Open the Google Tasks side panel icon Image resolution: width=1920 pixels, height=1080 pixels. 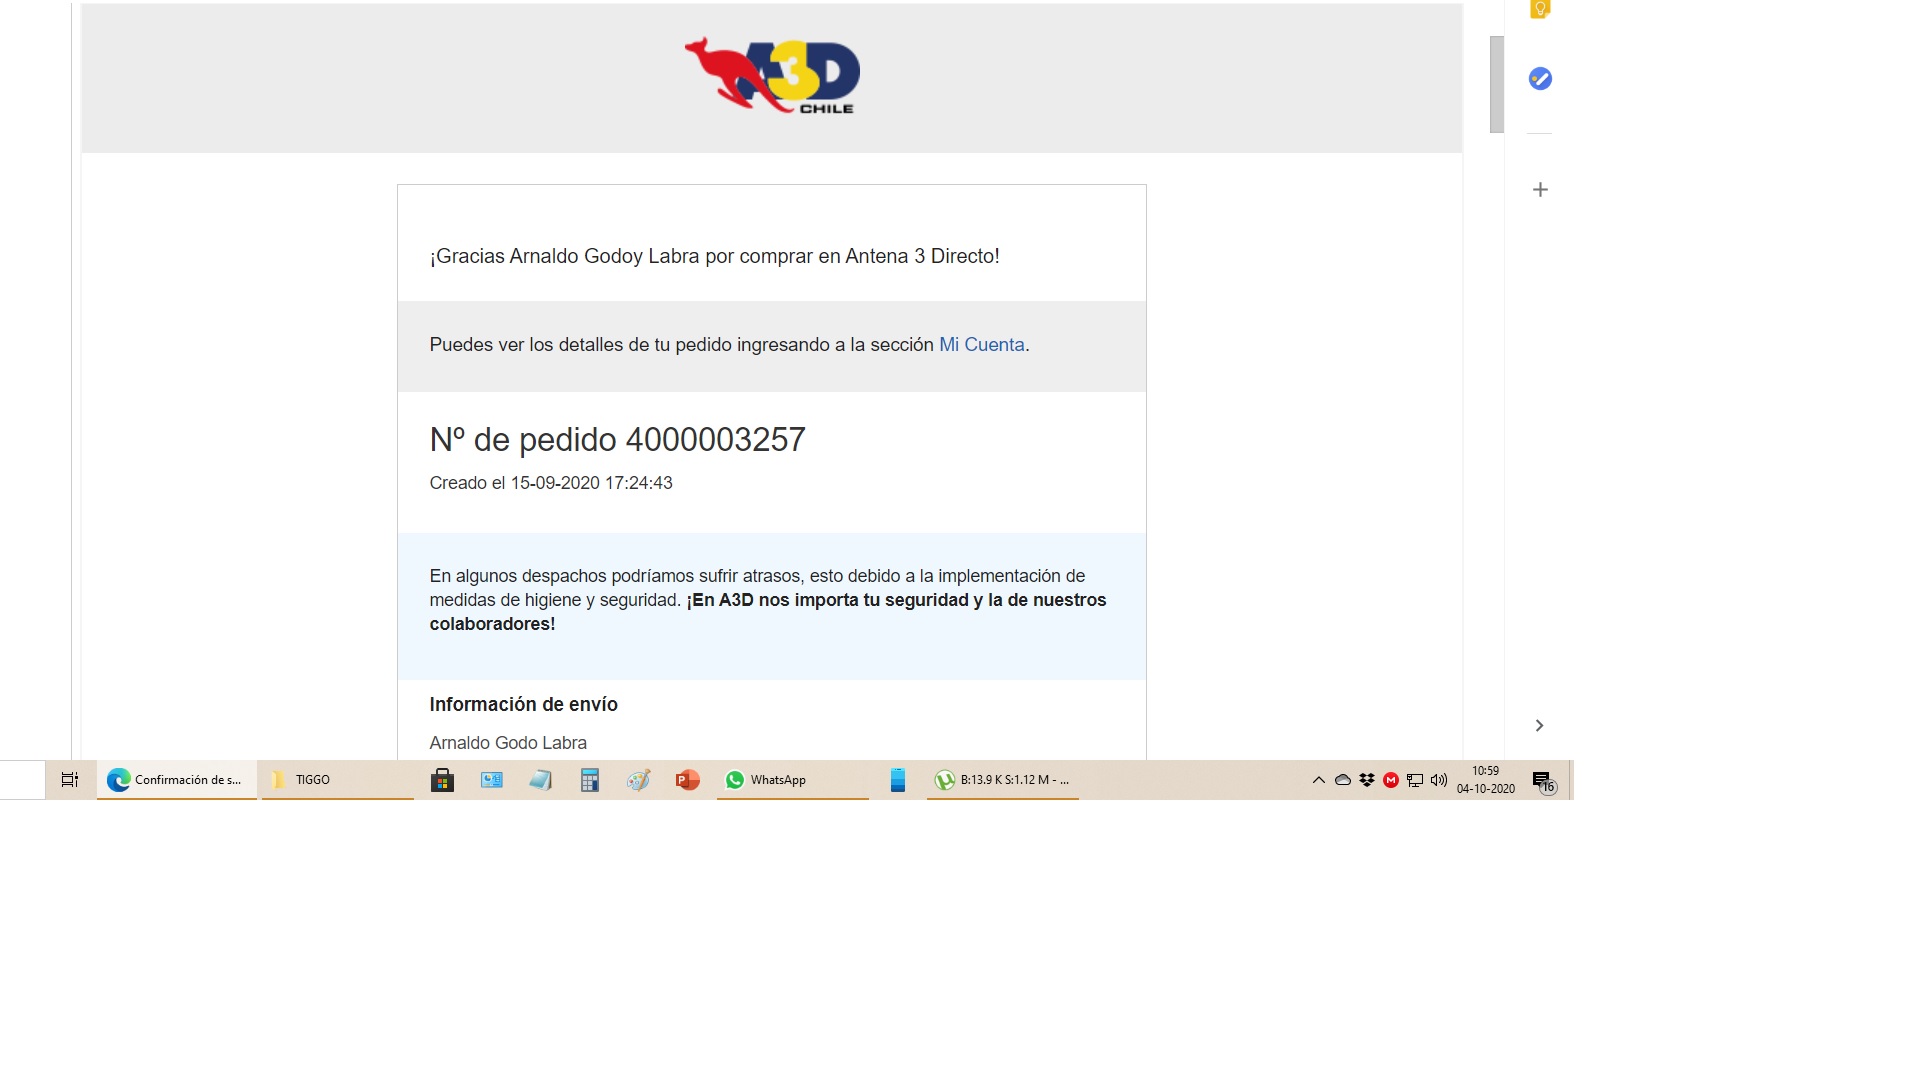point(1540,79)
